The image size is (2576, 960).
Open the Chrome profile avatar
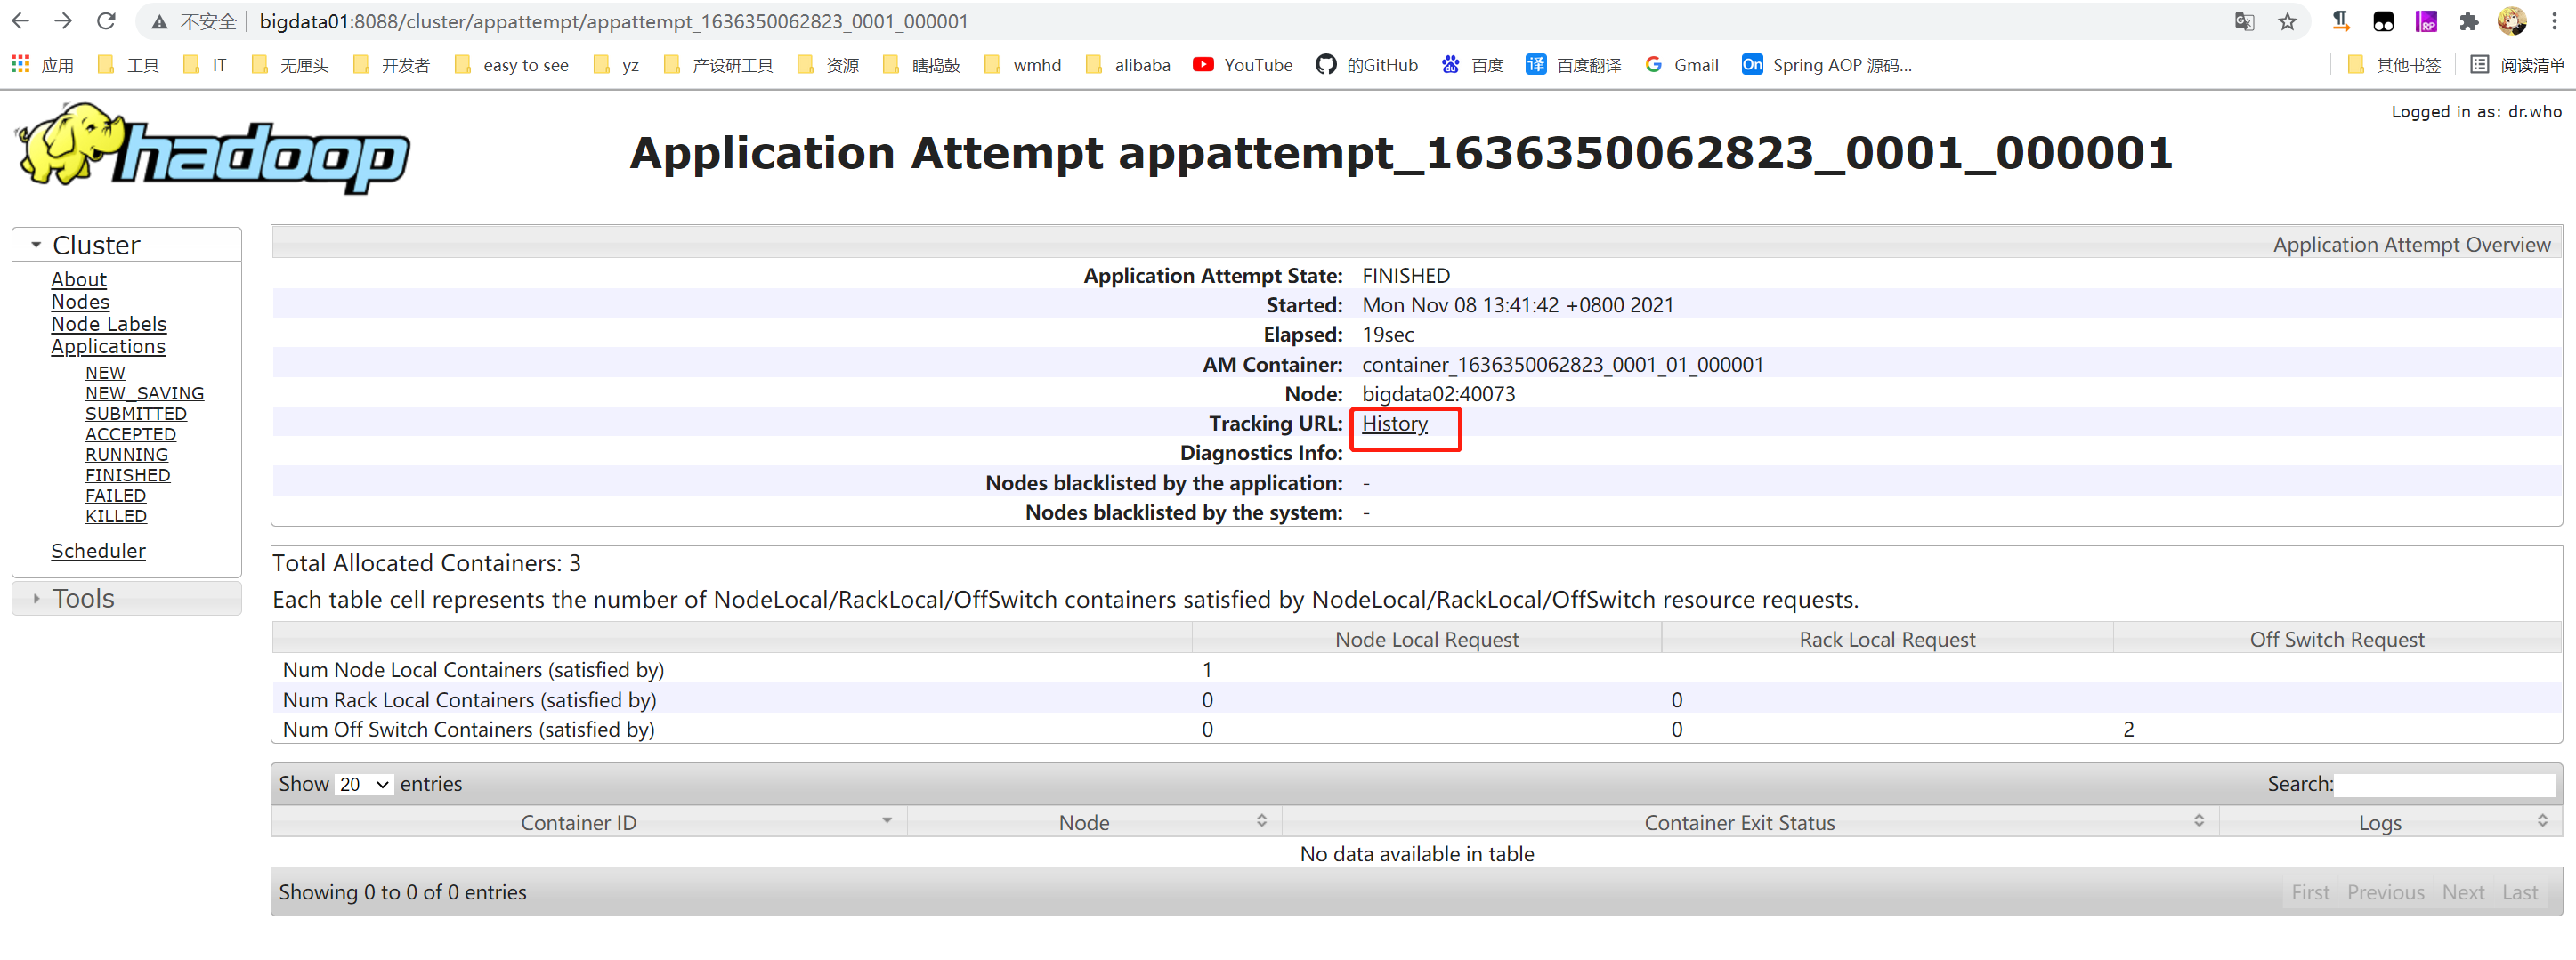pyautogui.click(x=2511, y=22)
